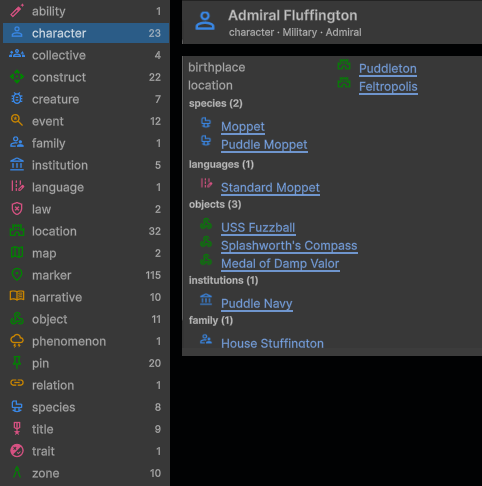Click the phenomenon storm cloud icon
482x486 pixels.
[x=17, y=341]
